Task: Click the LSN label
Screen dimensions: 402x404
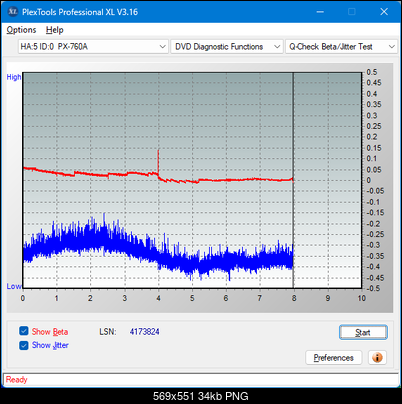Action: click(x=108, y=332)
